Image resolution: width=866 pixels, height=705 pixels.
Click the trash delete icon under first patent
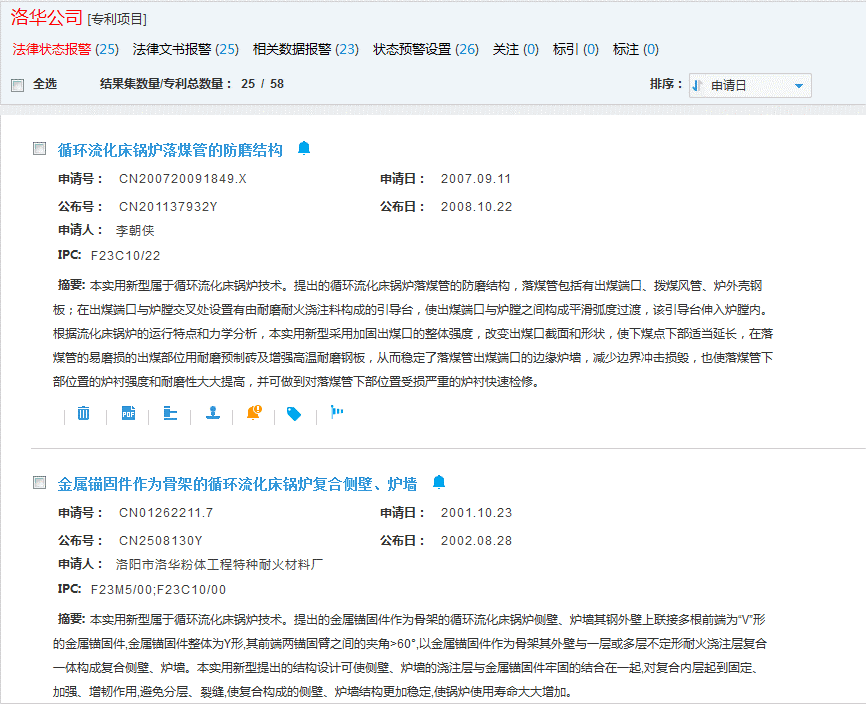[84, 413]
